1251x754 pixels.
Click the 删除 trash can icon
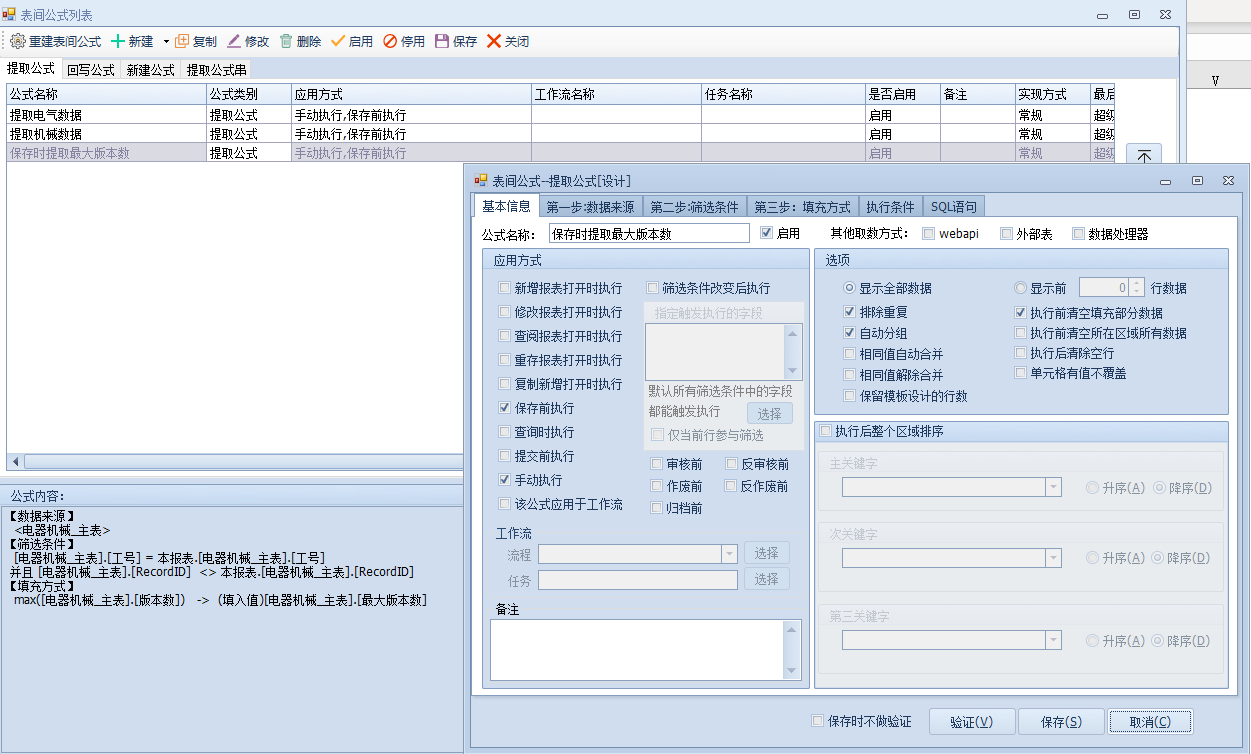(286, 42)
